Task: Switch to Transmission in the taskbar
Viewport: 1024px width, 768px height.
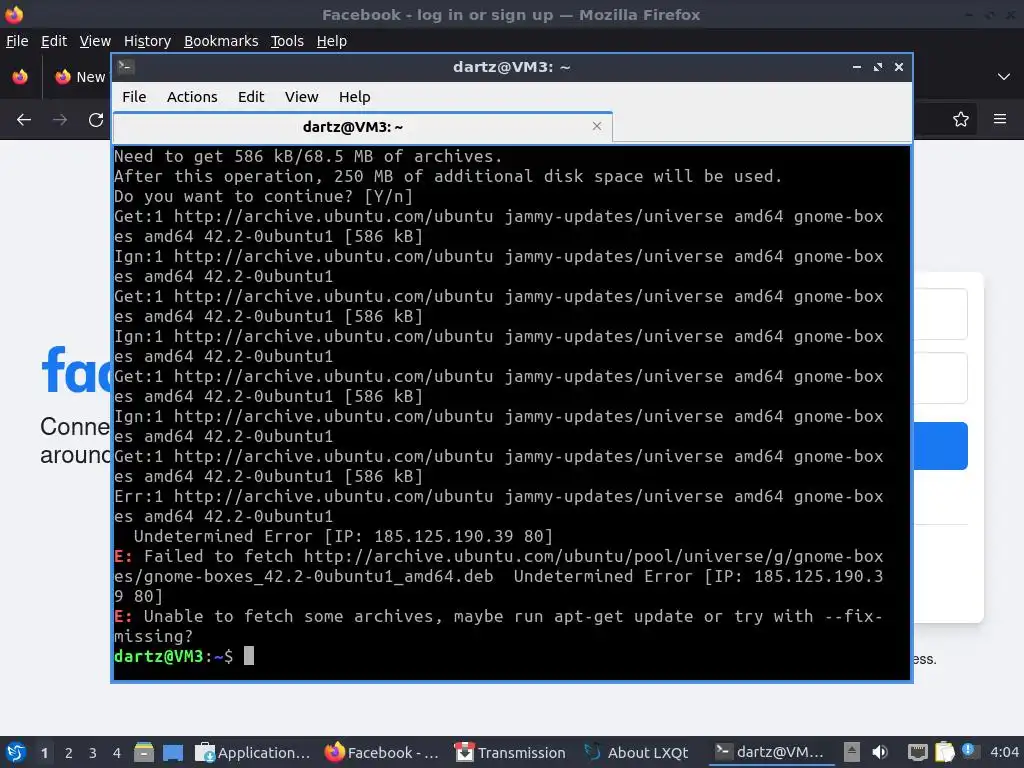Action: pos(511,752)
